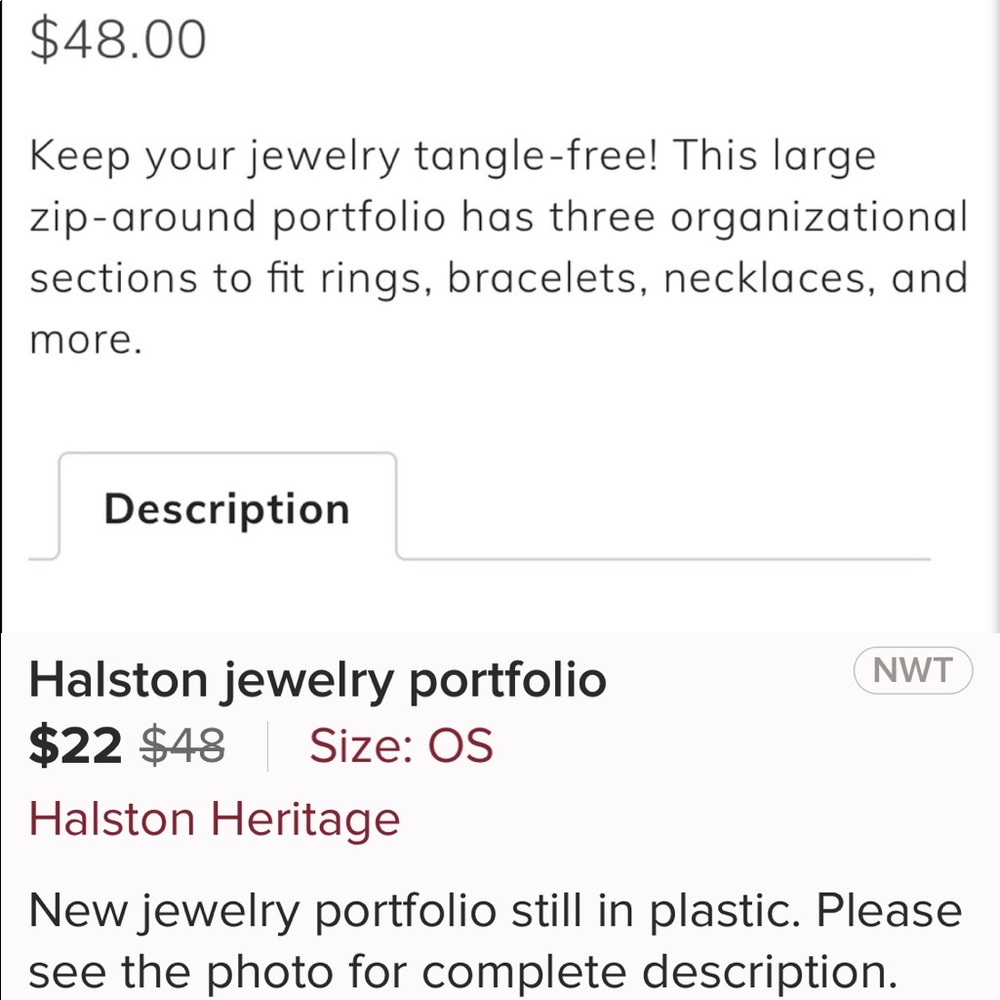Click the divider between price and size

[x=267, y=744]
